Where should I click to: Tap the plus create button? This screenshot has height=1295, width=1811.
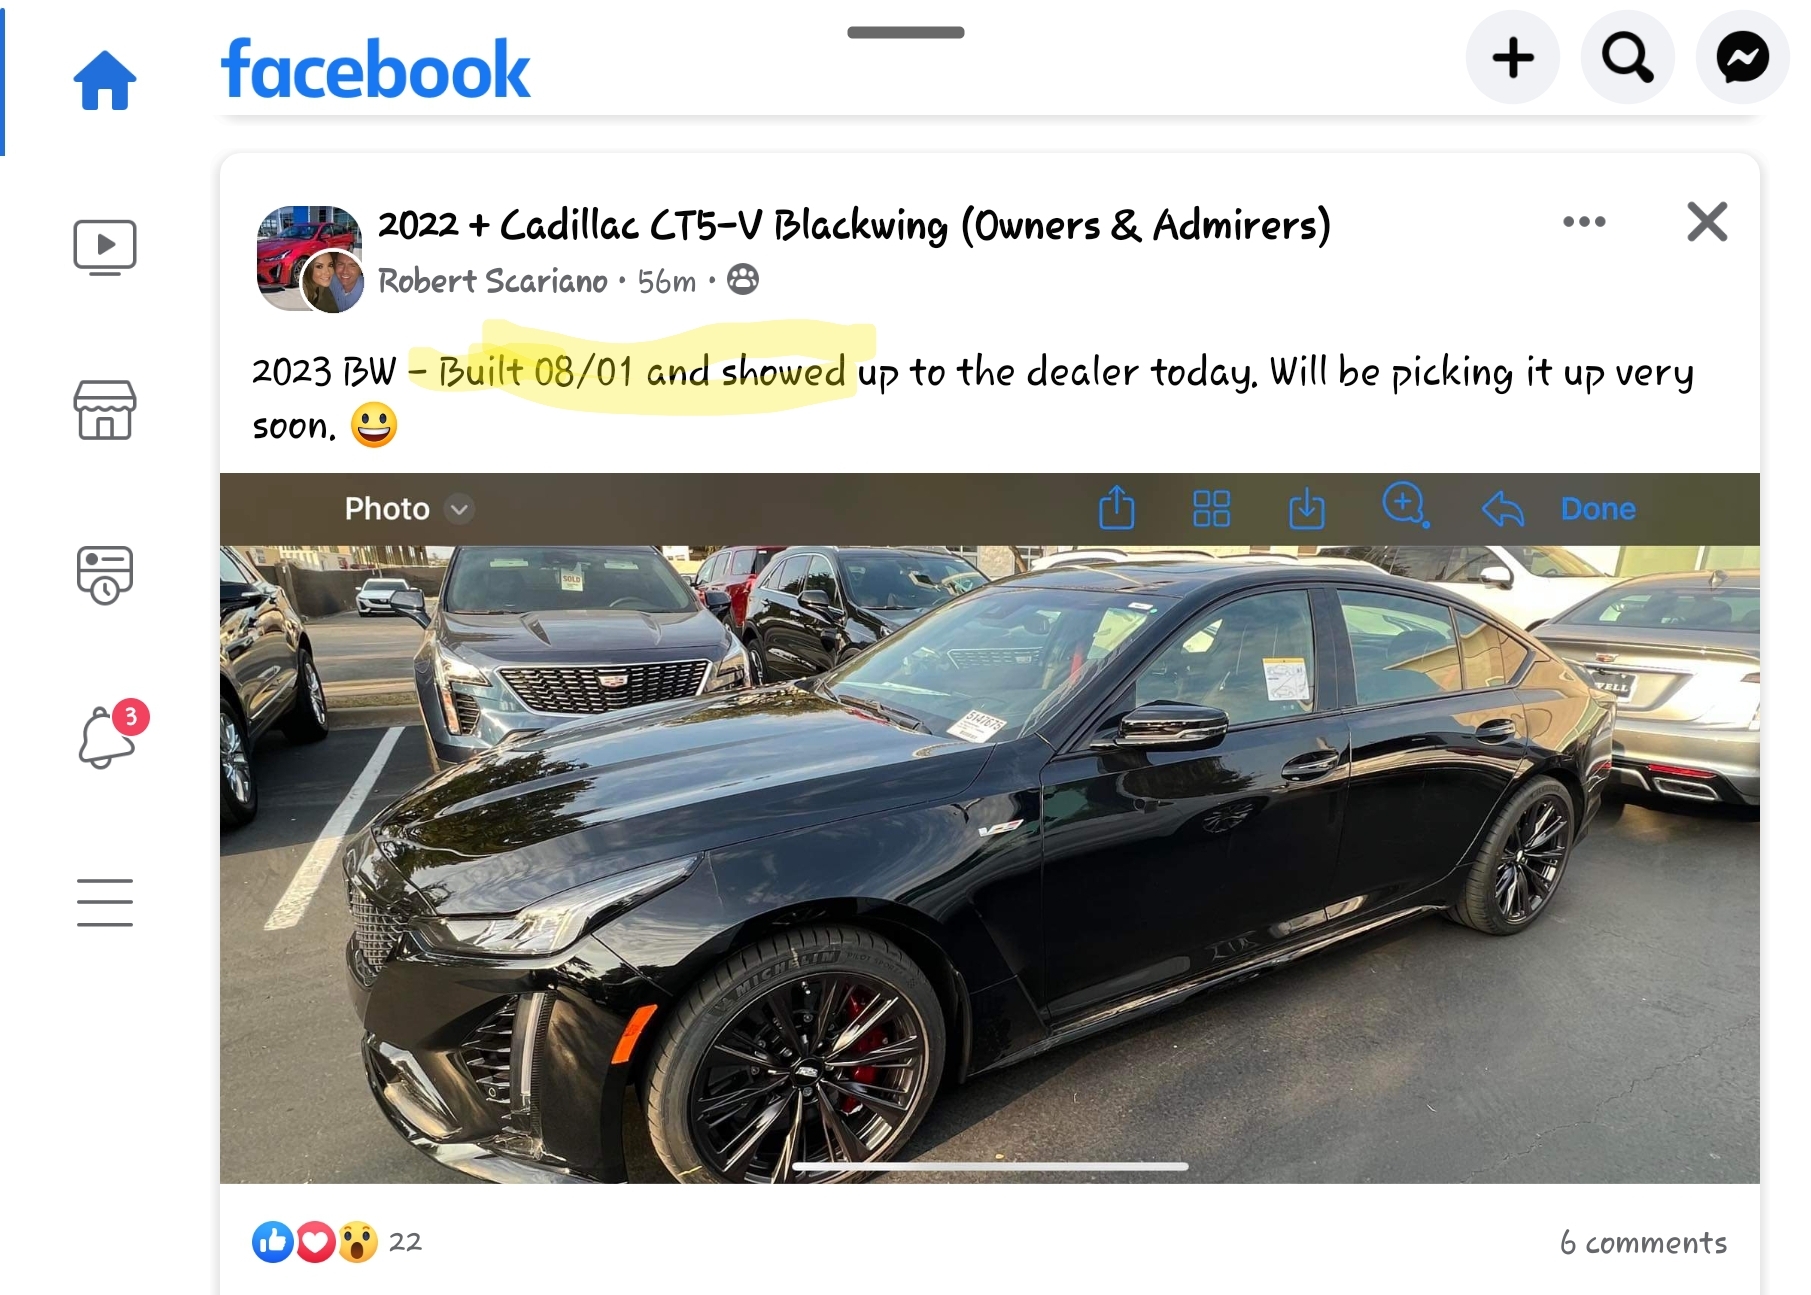[1513, 58]
